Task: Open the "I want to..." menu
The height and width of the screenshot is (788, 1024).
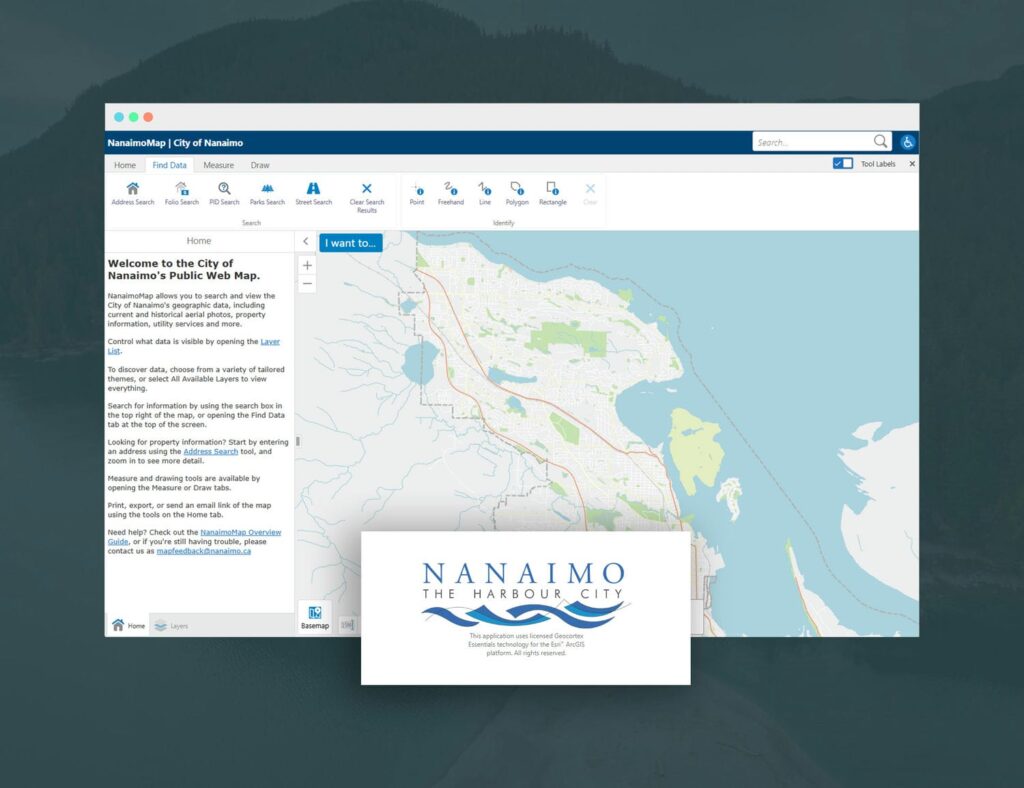Action: click(x=350, y=243)
